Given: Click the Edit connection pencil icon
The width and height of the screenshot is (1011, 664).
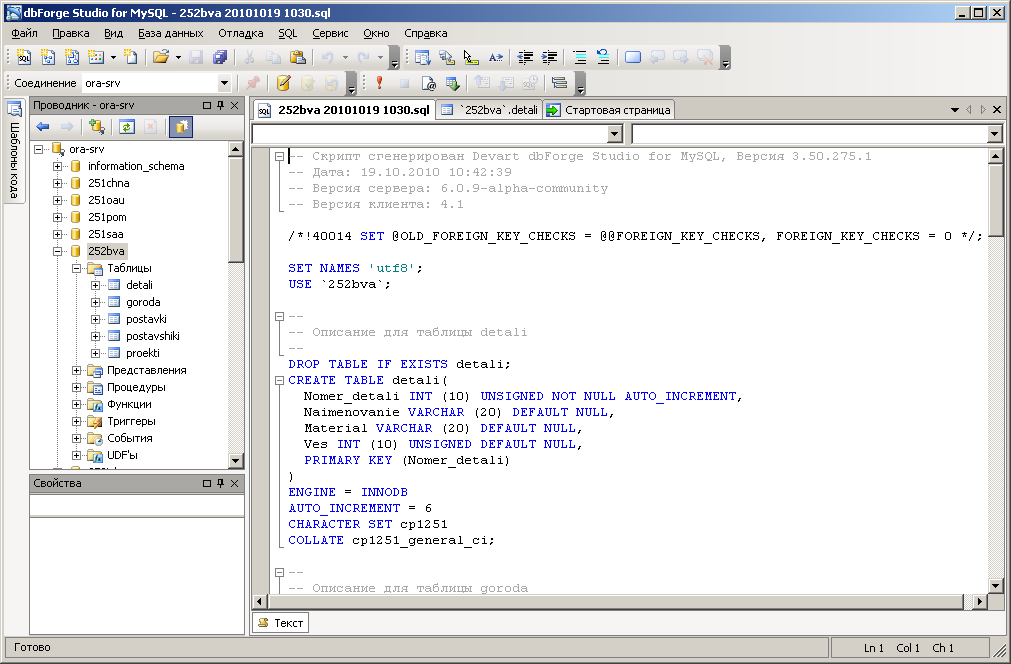Looking at the screenshot, I should click(x=284, y=83).
